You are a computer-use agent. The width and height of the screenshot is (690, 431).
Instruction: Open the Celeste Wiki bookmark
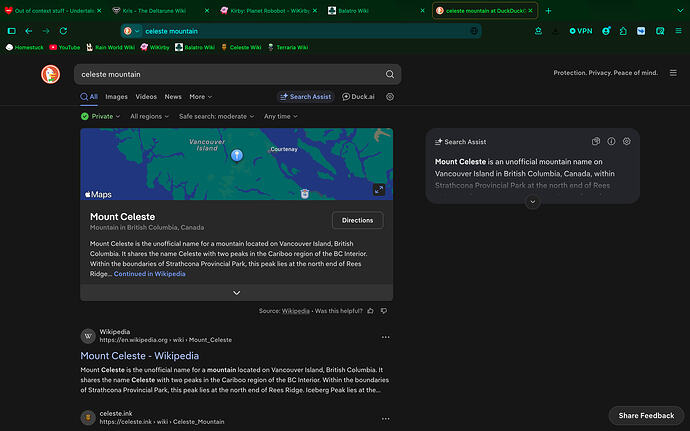pyautogui.click(x=241, y=48)
